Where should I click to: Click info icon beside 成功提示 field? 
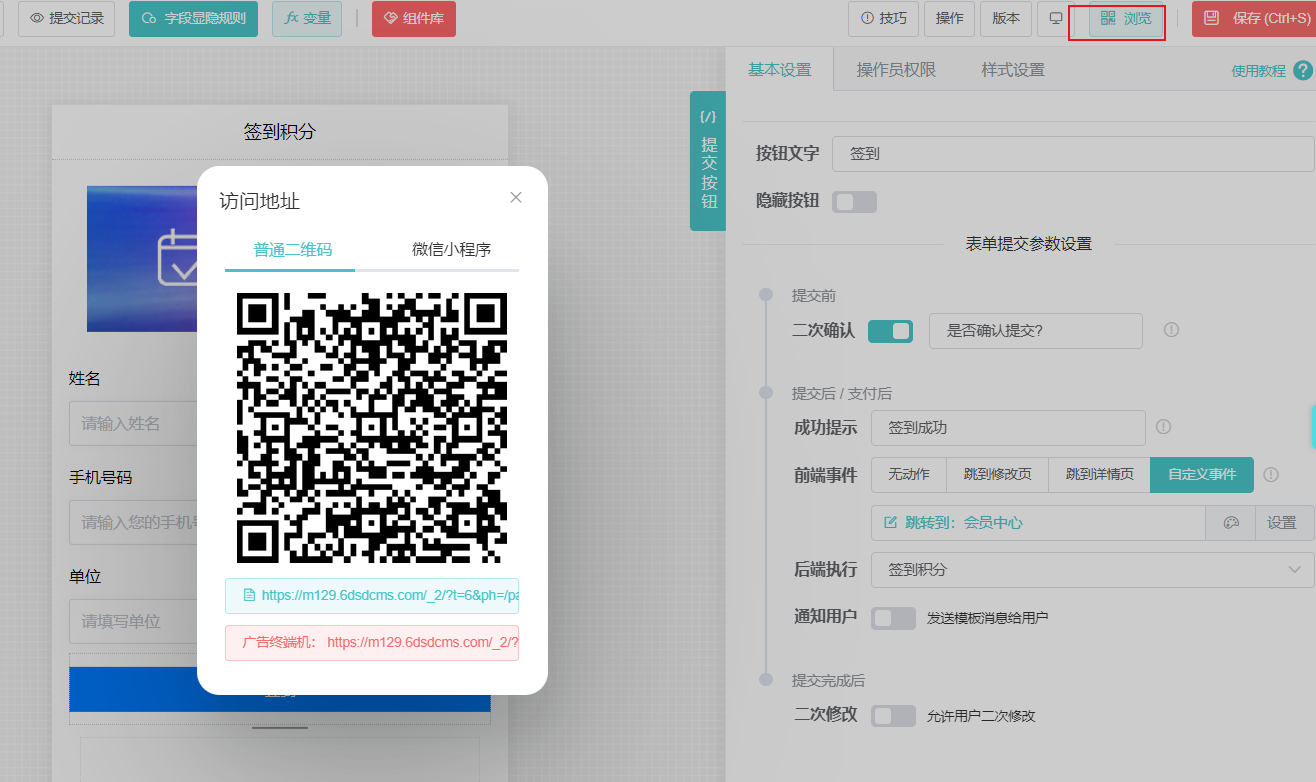(1163, 427)
